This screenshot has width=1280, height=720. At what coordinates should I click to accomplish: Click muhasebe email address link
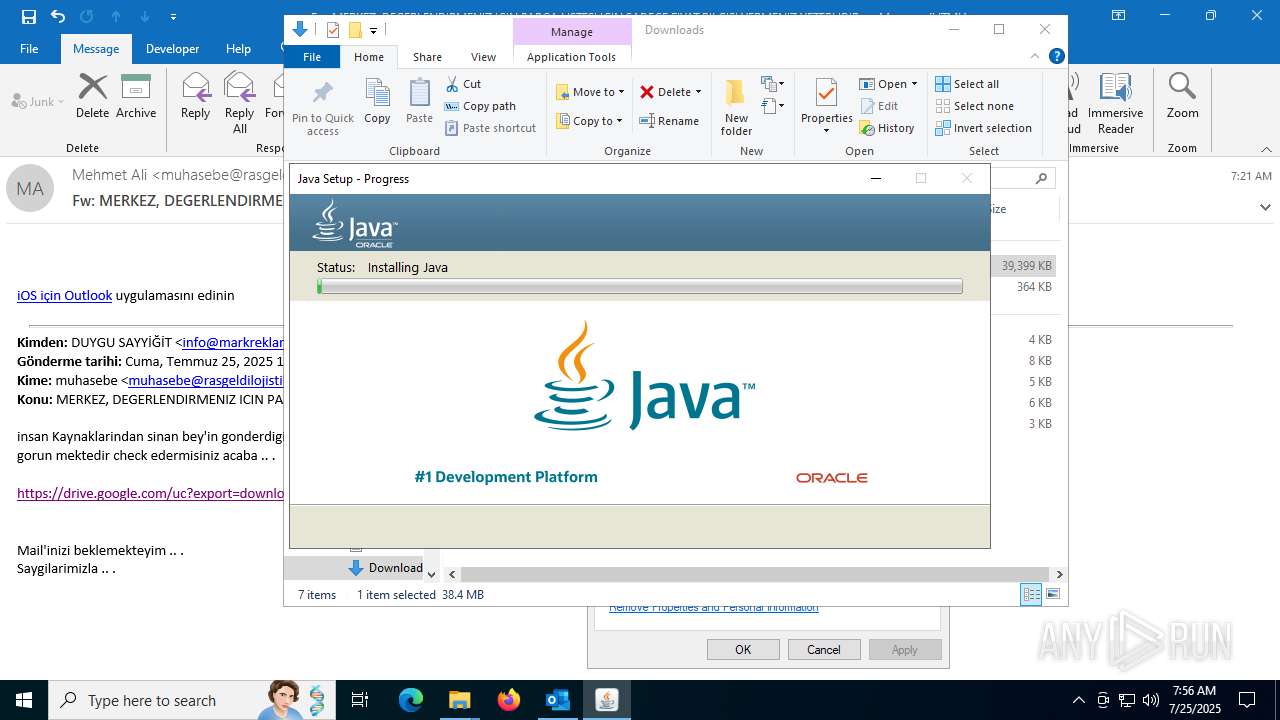pos(207,380)
